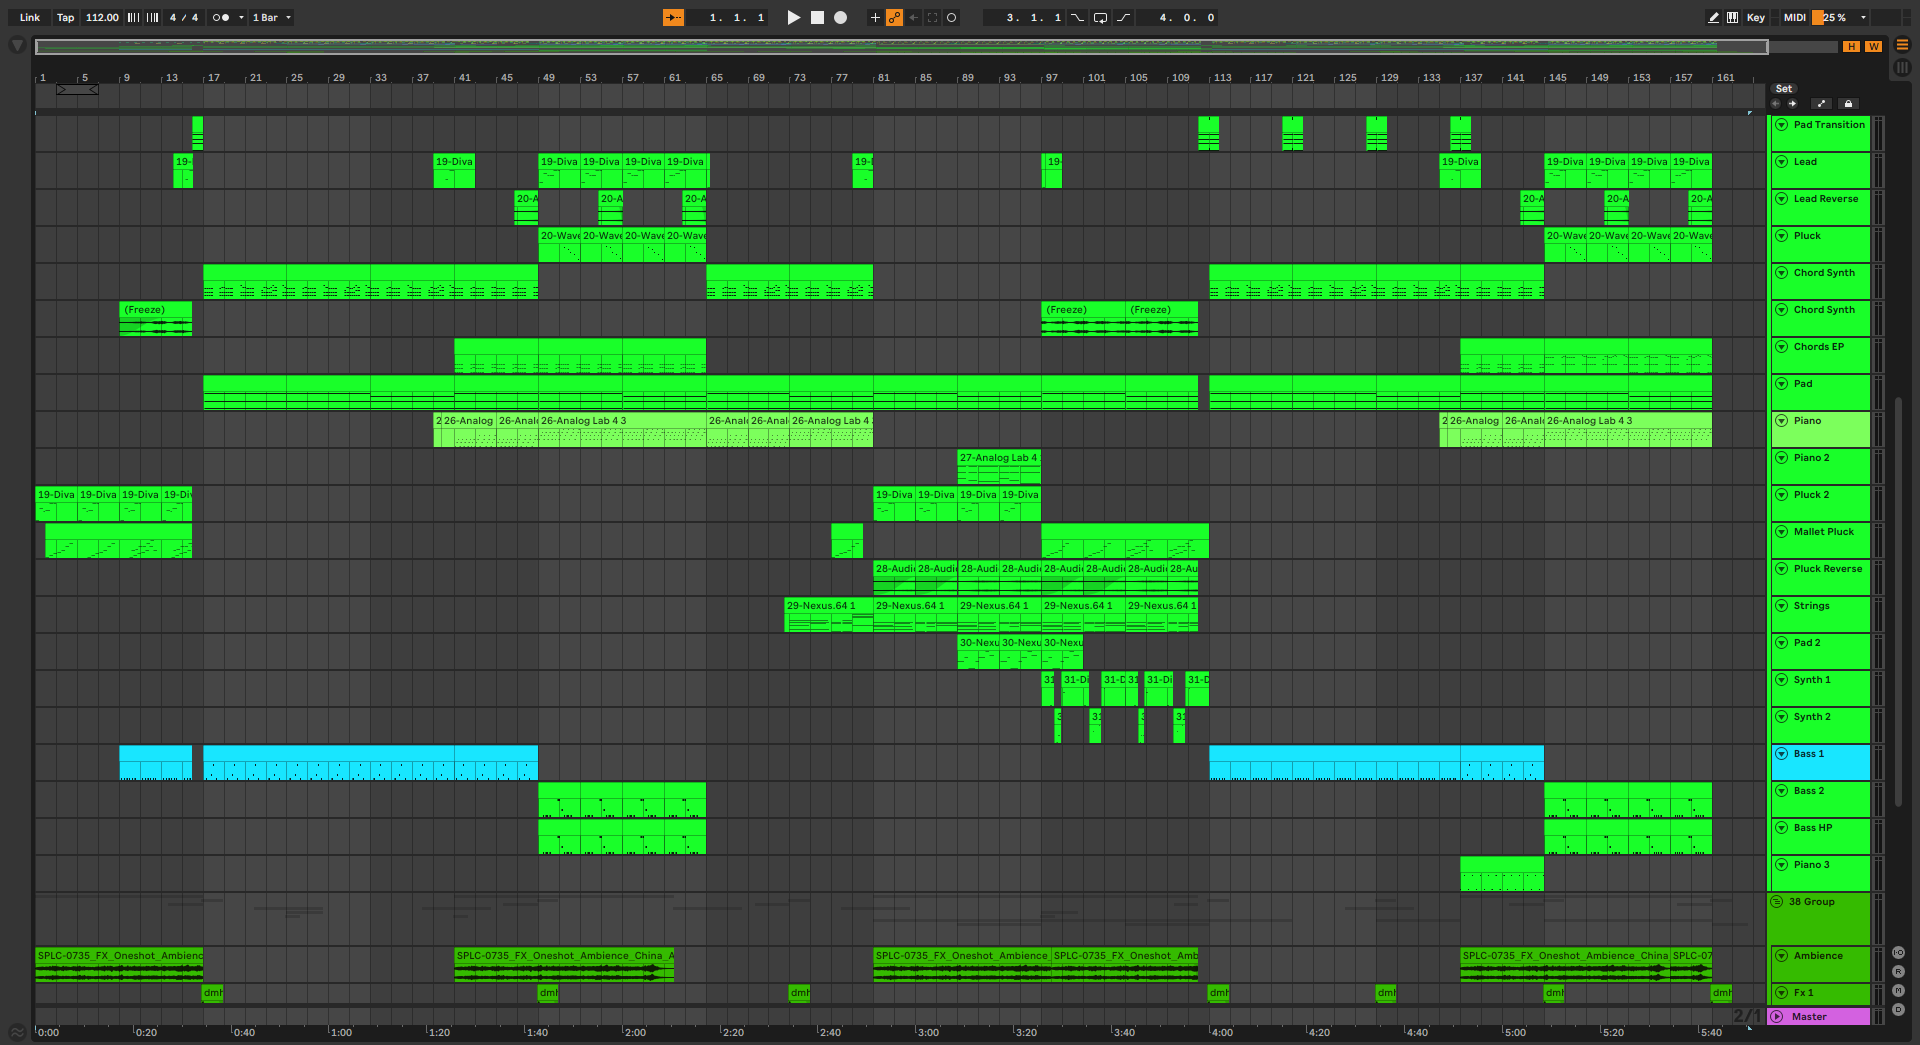
Task: Click the 27-Analog Lab 4 clip
Action: point(999,466)
